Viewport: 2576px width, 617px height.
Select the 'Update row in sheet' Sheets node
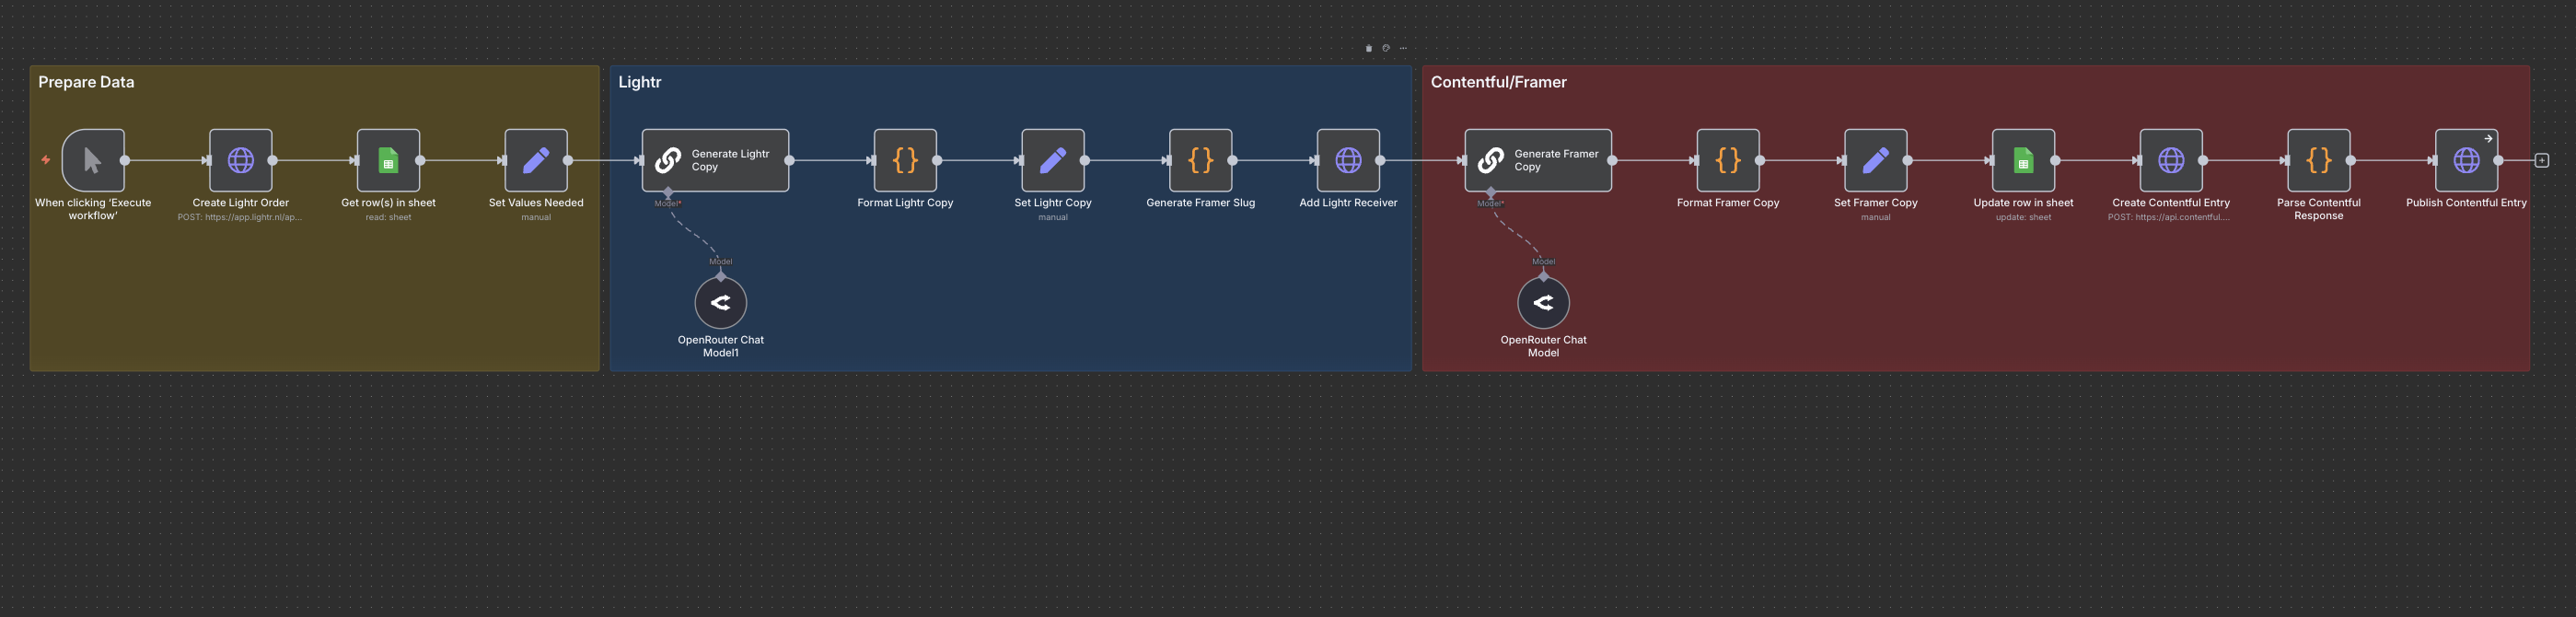click(2023, 160)
